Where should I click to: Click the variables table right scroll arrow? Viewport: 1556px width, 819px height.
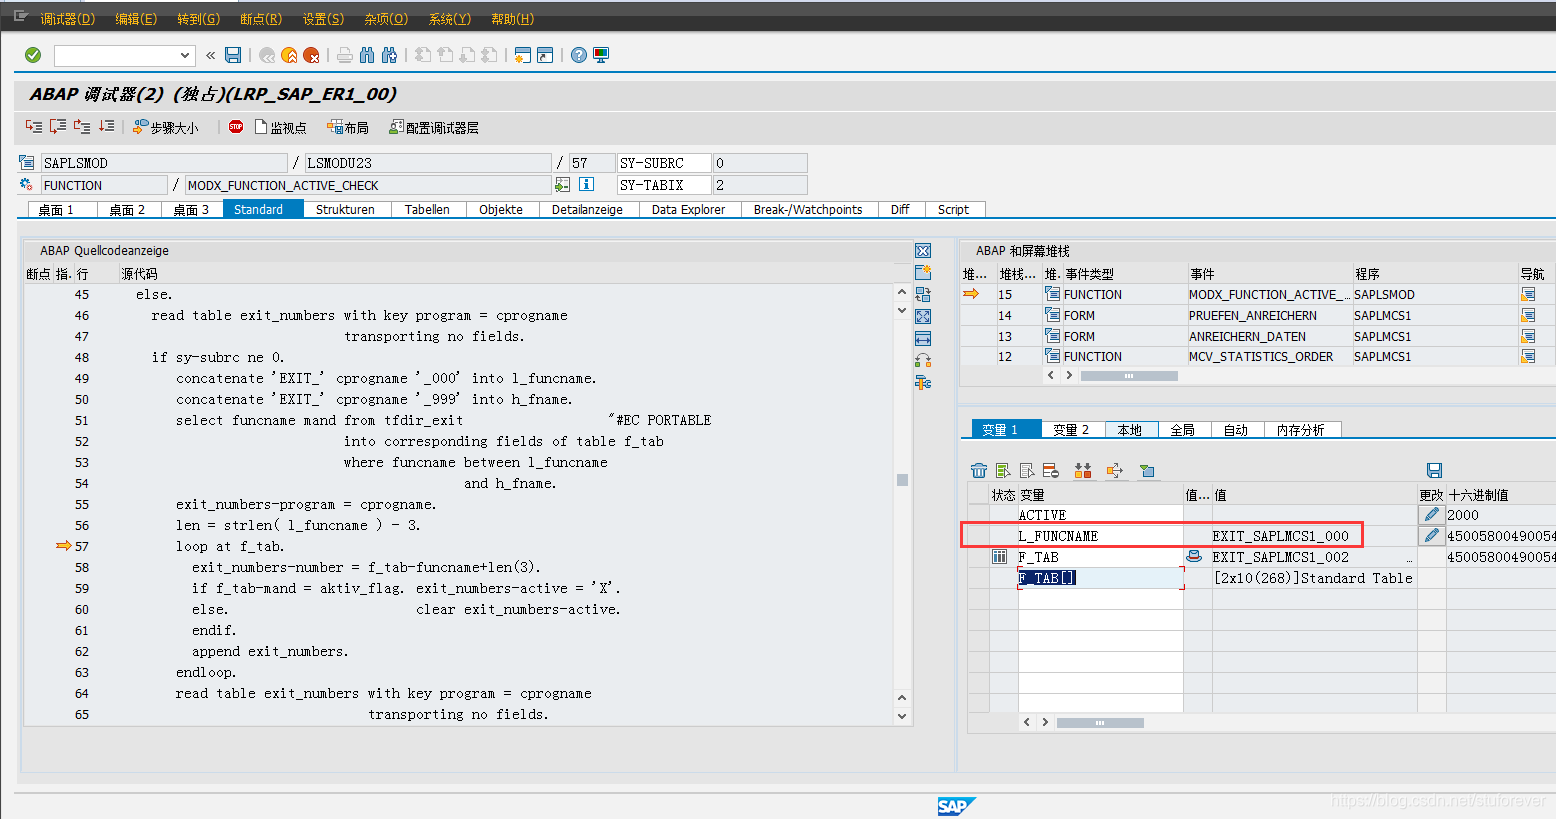click(x=1045, y=722)
